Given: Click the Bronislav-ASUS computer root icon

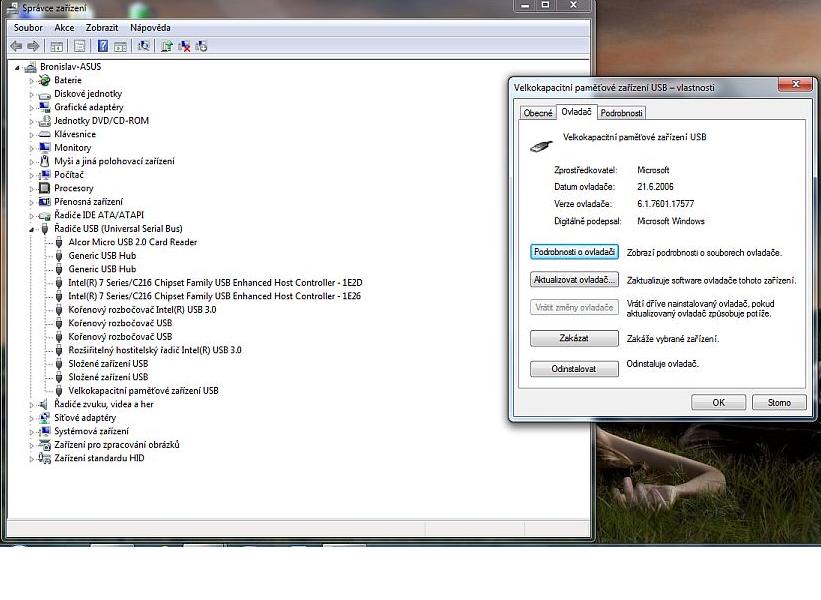Looking at the screenshot, I should point(30,67).
